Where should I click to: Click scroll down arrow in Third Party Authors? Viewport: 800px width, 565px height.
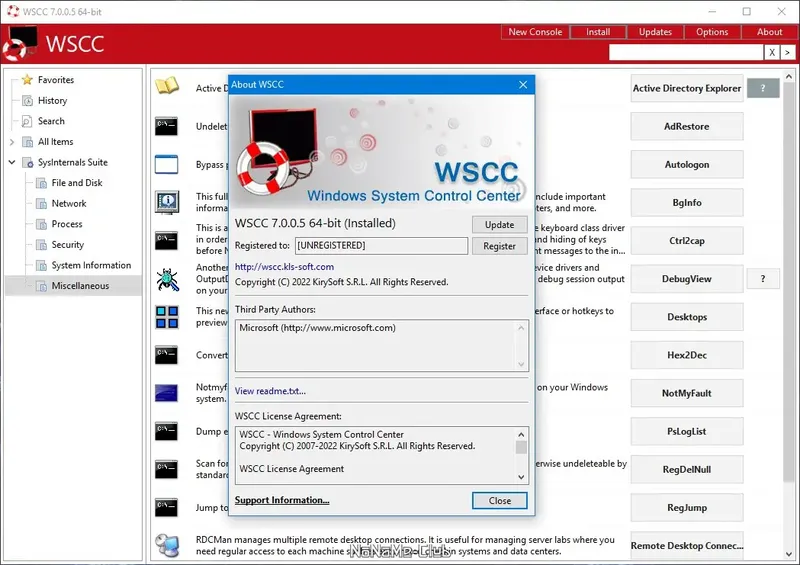[521, 364]
